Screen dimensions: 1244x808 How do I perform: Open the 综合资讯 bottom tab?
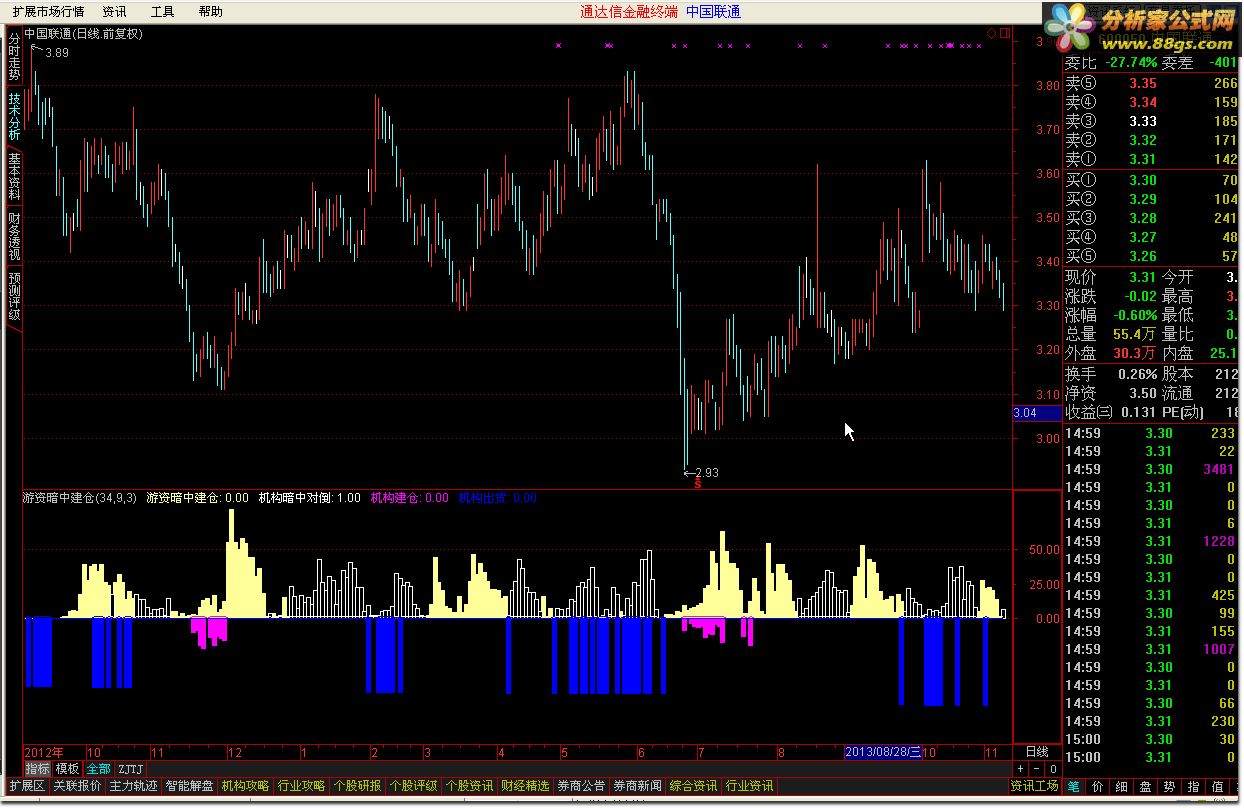(693, 787)
